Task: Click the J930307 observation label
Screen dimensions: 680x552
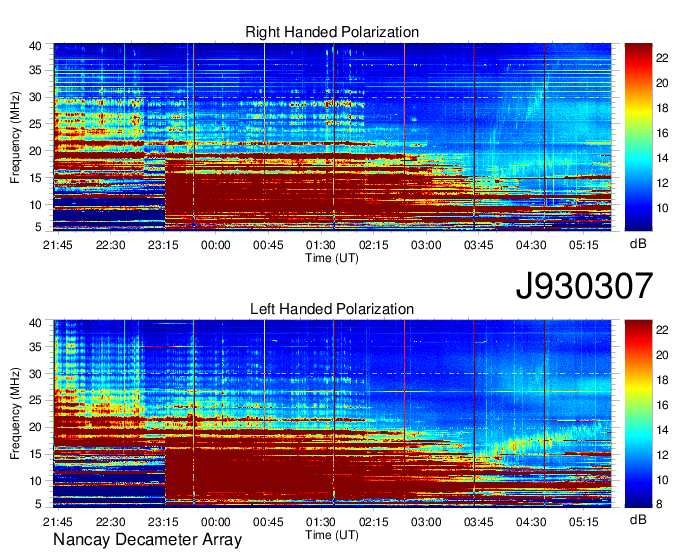Action: coord(584,286)
